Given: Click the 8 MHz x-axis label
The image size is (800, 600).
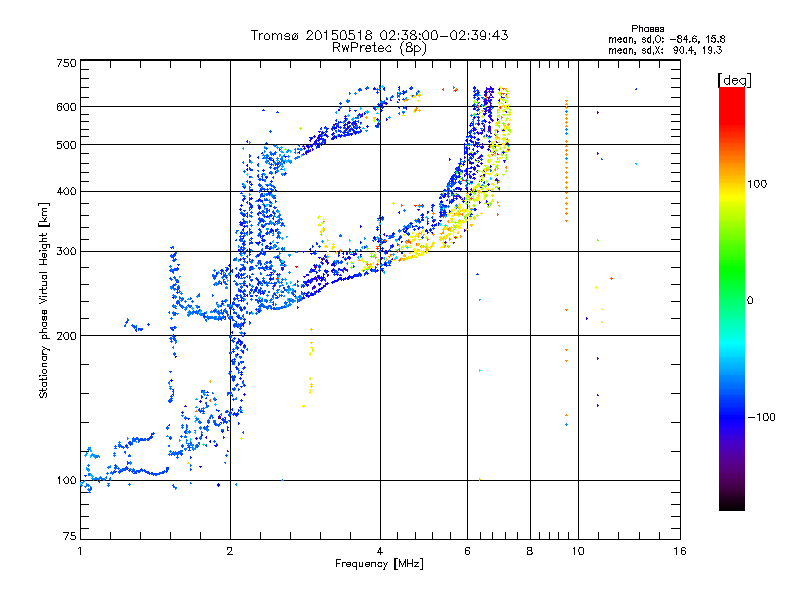Looking at the screenshot, I should point(530,551).
